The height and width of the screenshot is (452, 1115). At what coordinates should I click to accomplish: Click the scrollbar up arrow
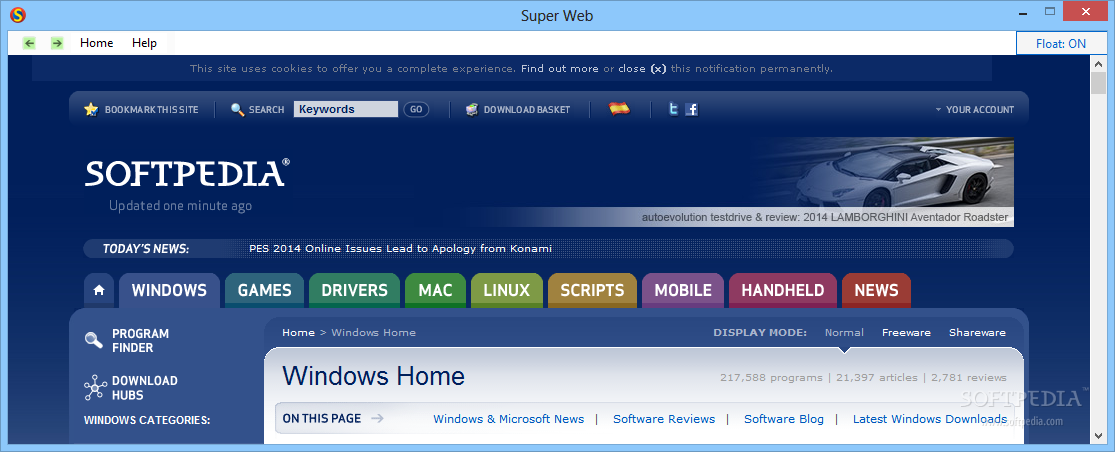coord(1098,62)
